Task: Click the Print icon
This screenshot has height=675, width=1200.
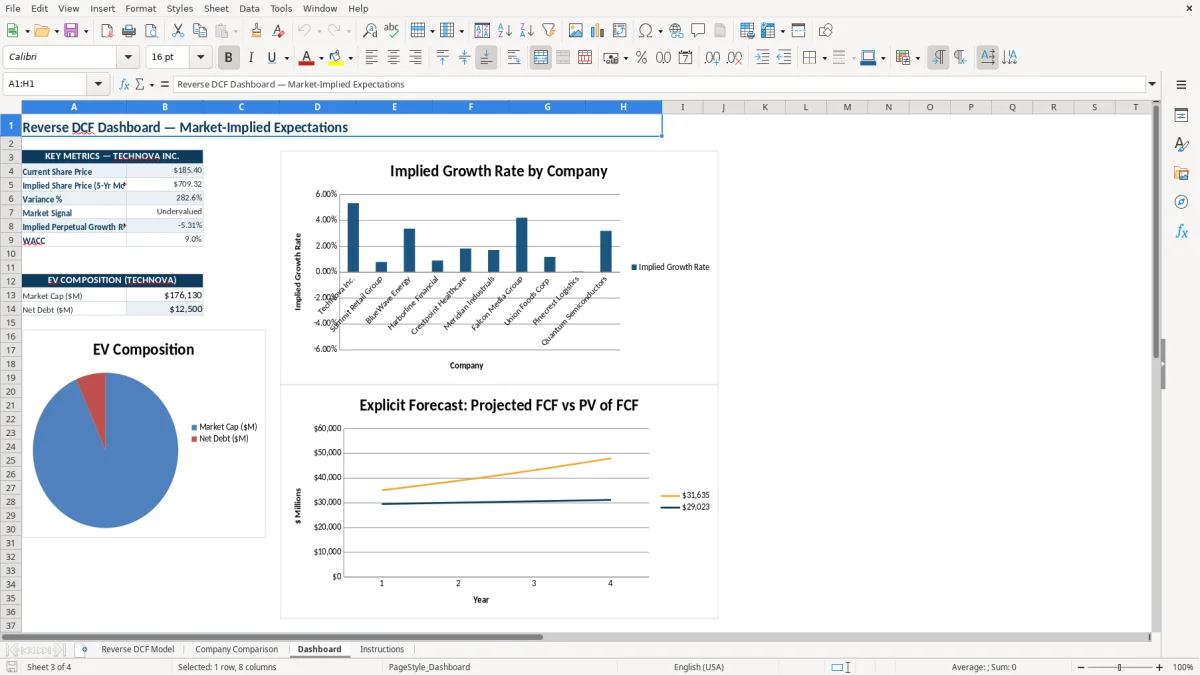Action: click(x=130, y=31)
